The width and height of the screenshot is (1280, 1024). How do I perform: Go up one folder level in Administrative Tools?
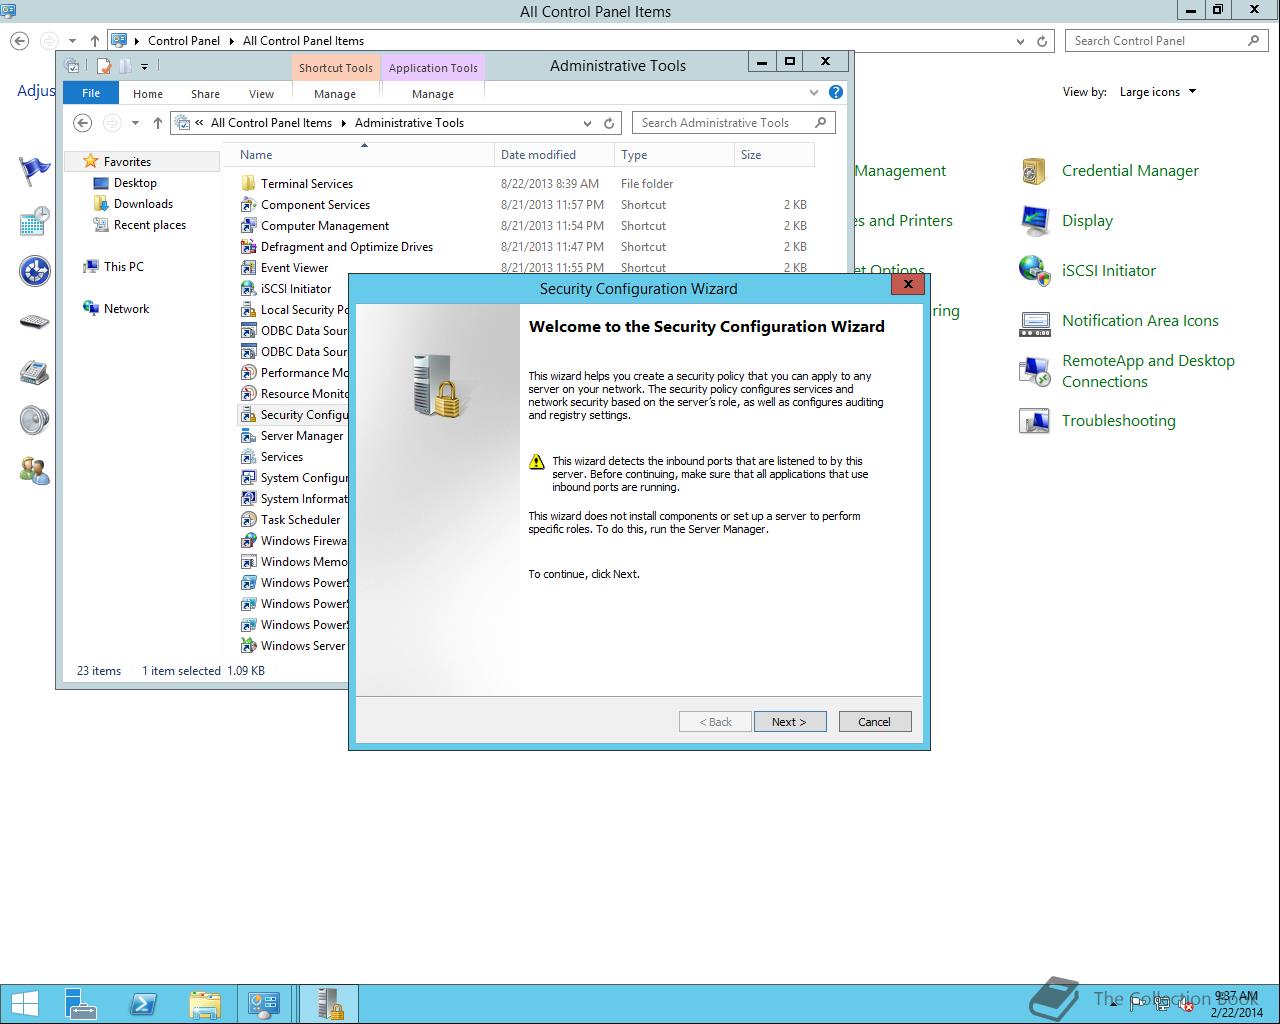tap(157, 123)
